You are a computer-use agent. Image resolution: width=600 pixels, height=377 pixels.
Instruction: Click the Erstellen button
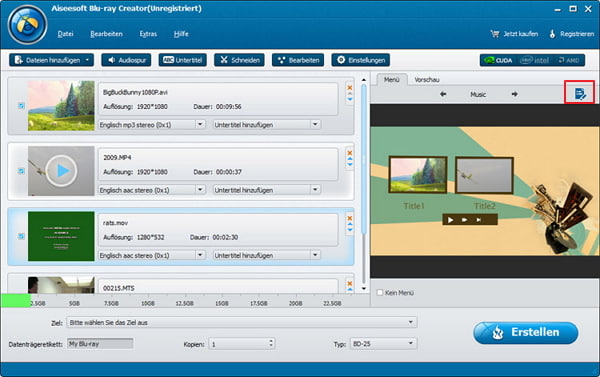[526, 332]
